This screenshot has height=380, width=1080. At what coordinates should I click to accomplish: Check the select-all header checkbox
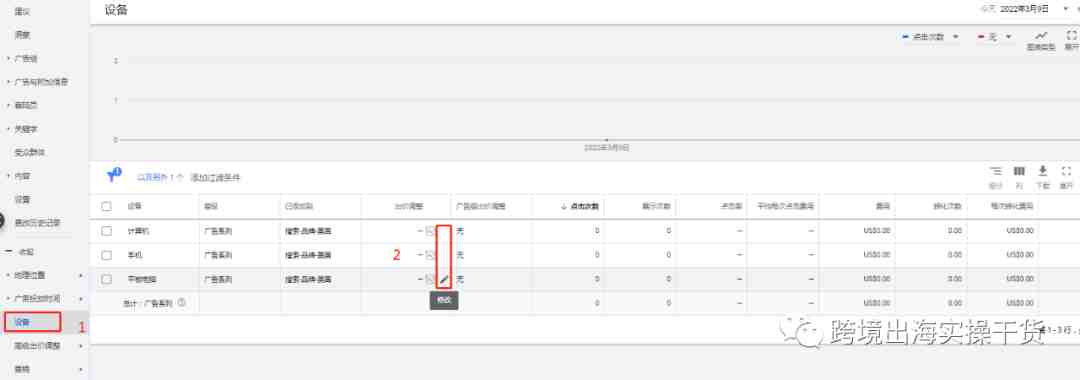click(x=106, y=206)
